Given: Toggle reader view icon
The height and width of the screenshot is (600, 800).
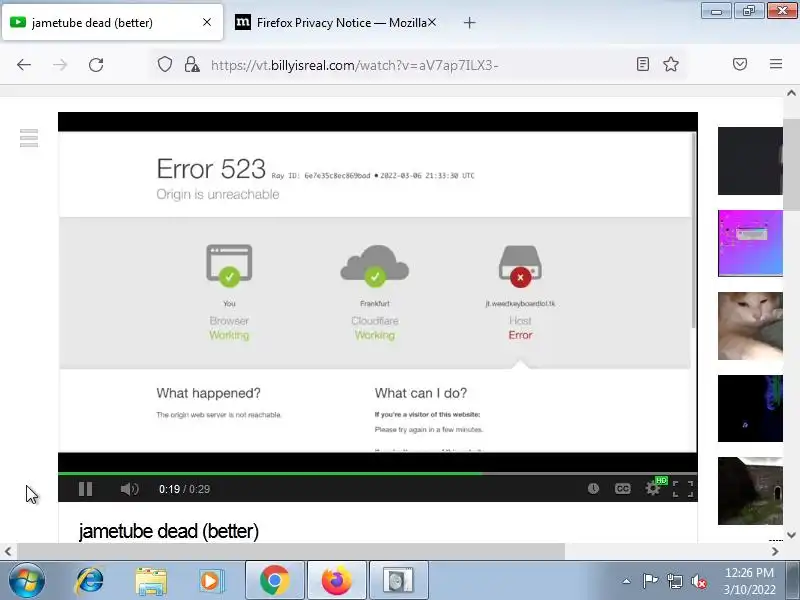Looking at the screenshot, I should point(643,64).
